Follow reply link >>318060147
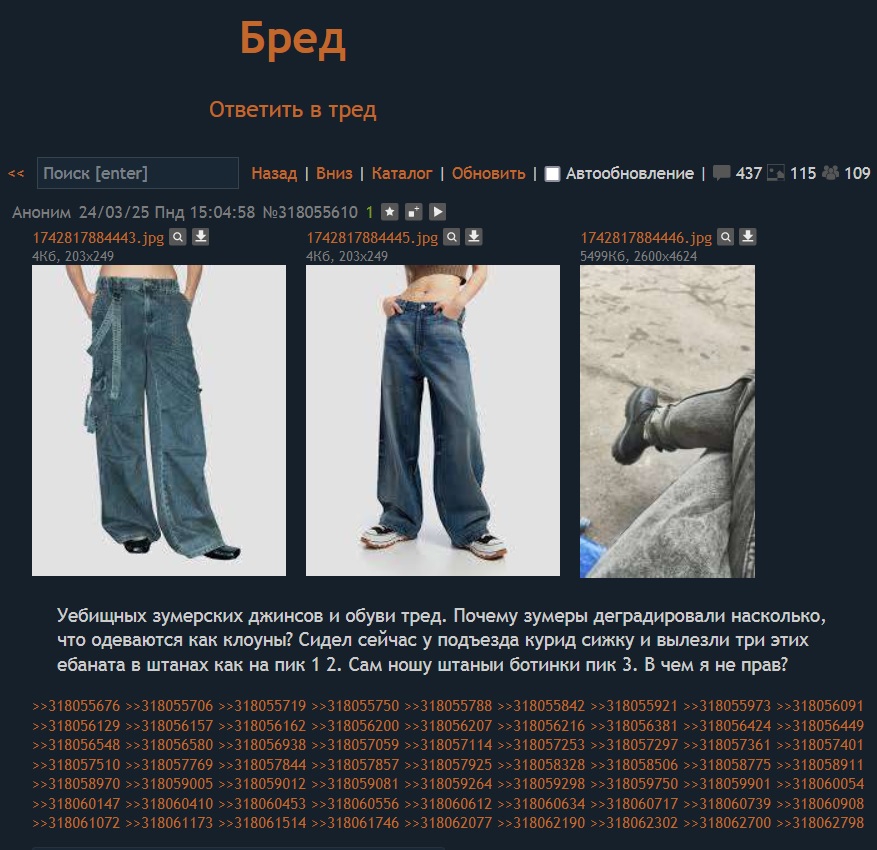877x850 pixels. tap(76, 804)
